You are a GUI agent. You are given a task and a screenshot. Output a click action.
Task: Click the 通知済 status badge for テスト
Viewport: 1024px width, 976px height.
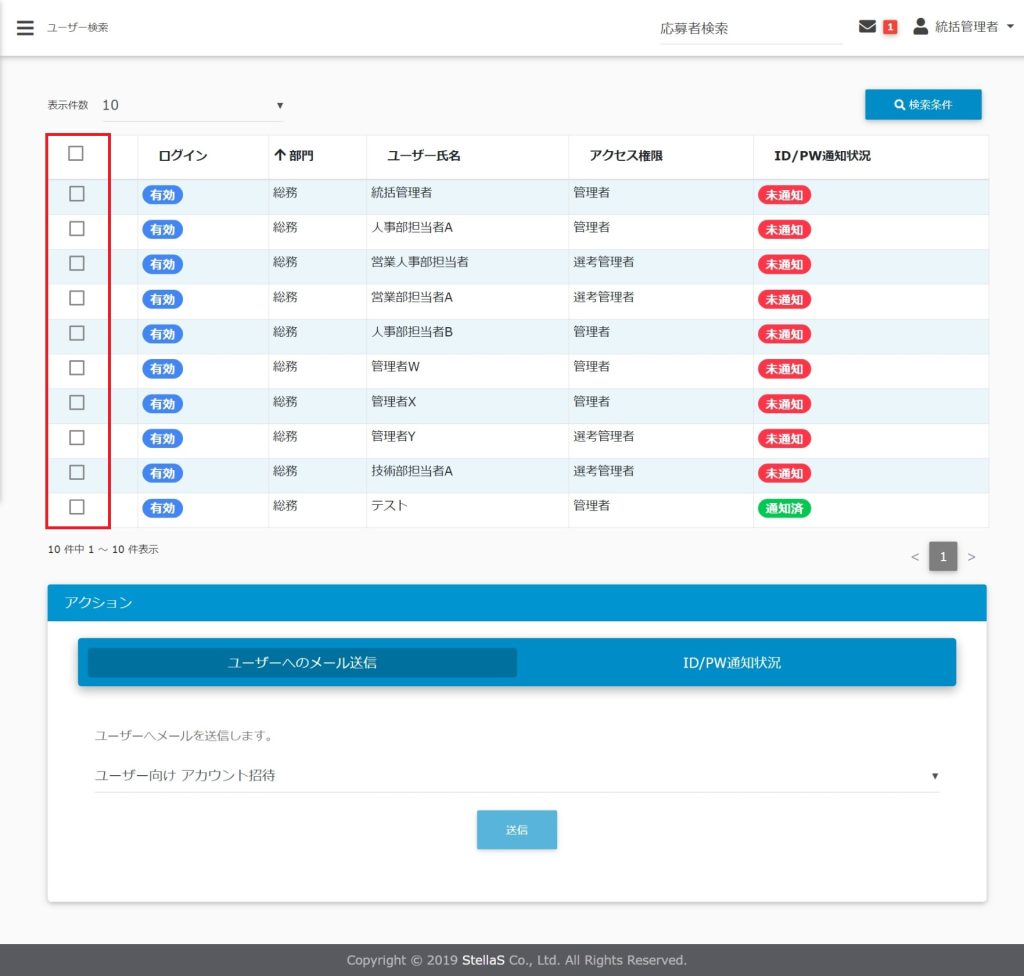point(784,508)
